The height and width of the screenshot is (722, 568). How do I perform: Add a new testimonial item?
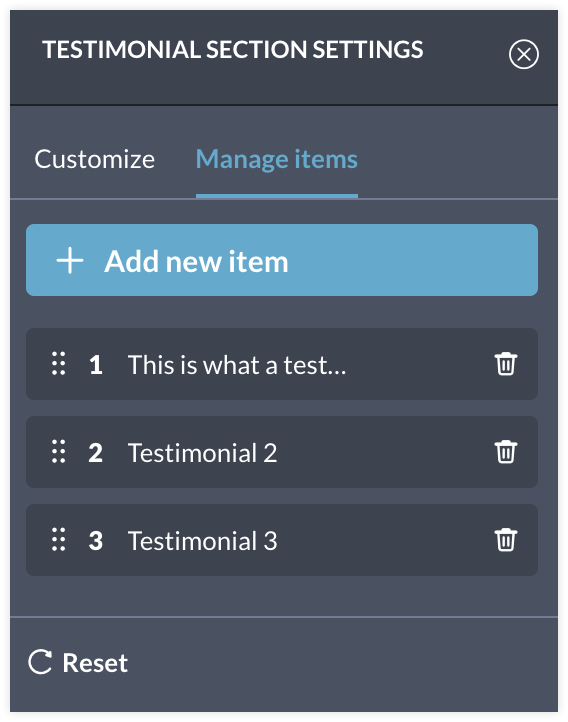[x=282, y=260]
